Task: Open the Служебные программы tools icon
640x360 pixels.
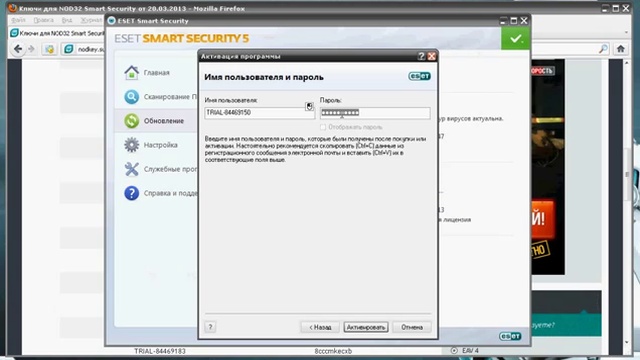Action: click(131, 169)
